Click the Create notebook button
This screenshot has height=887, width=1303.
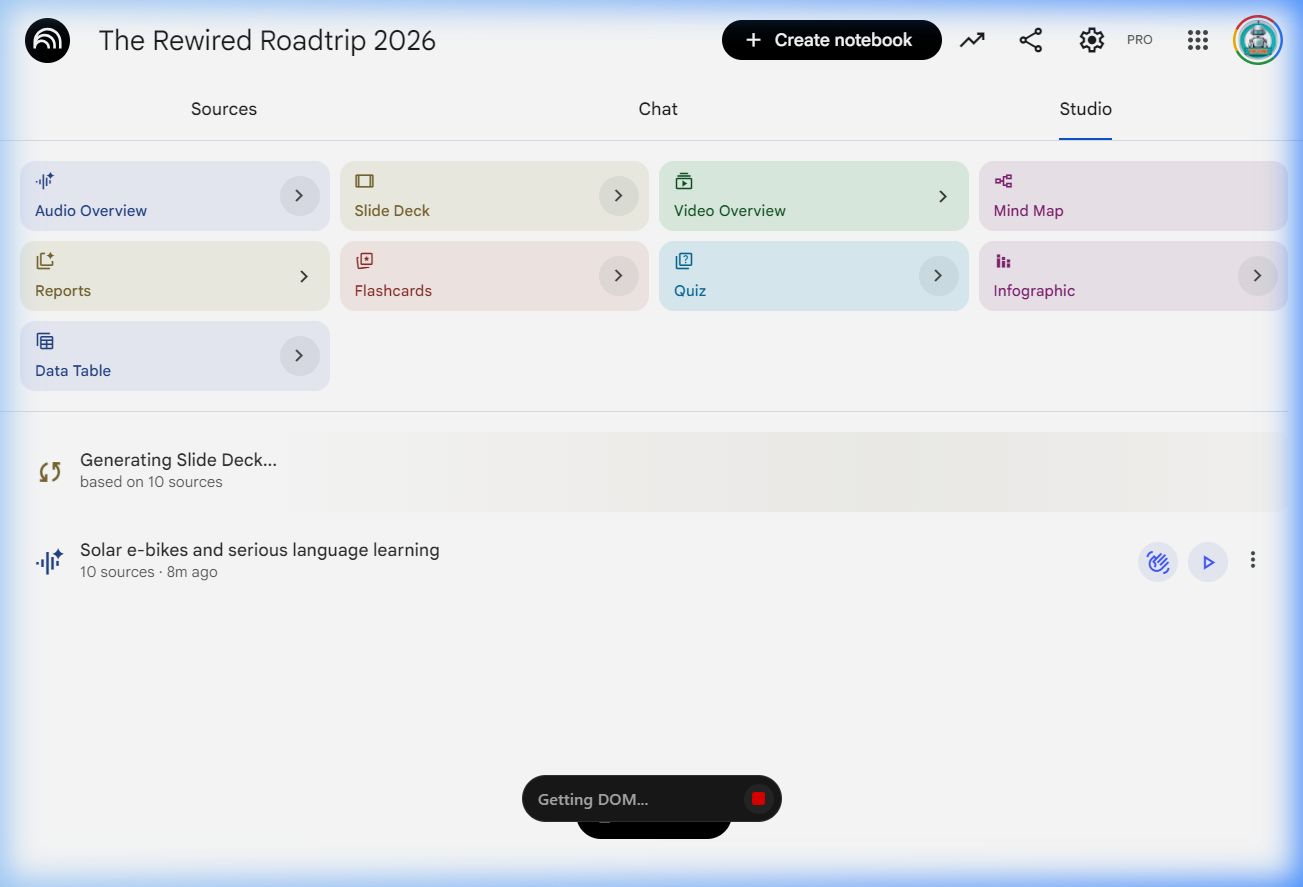coord(831,40)
